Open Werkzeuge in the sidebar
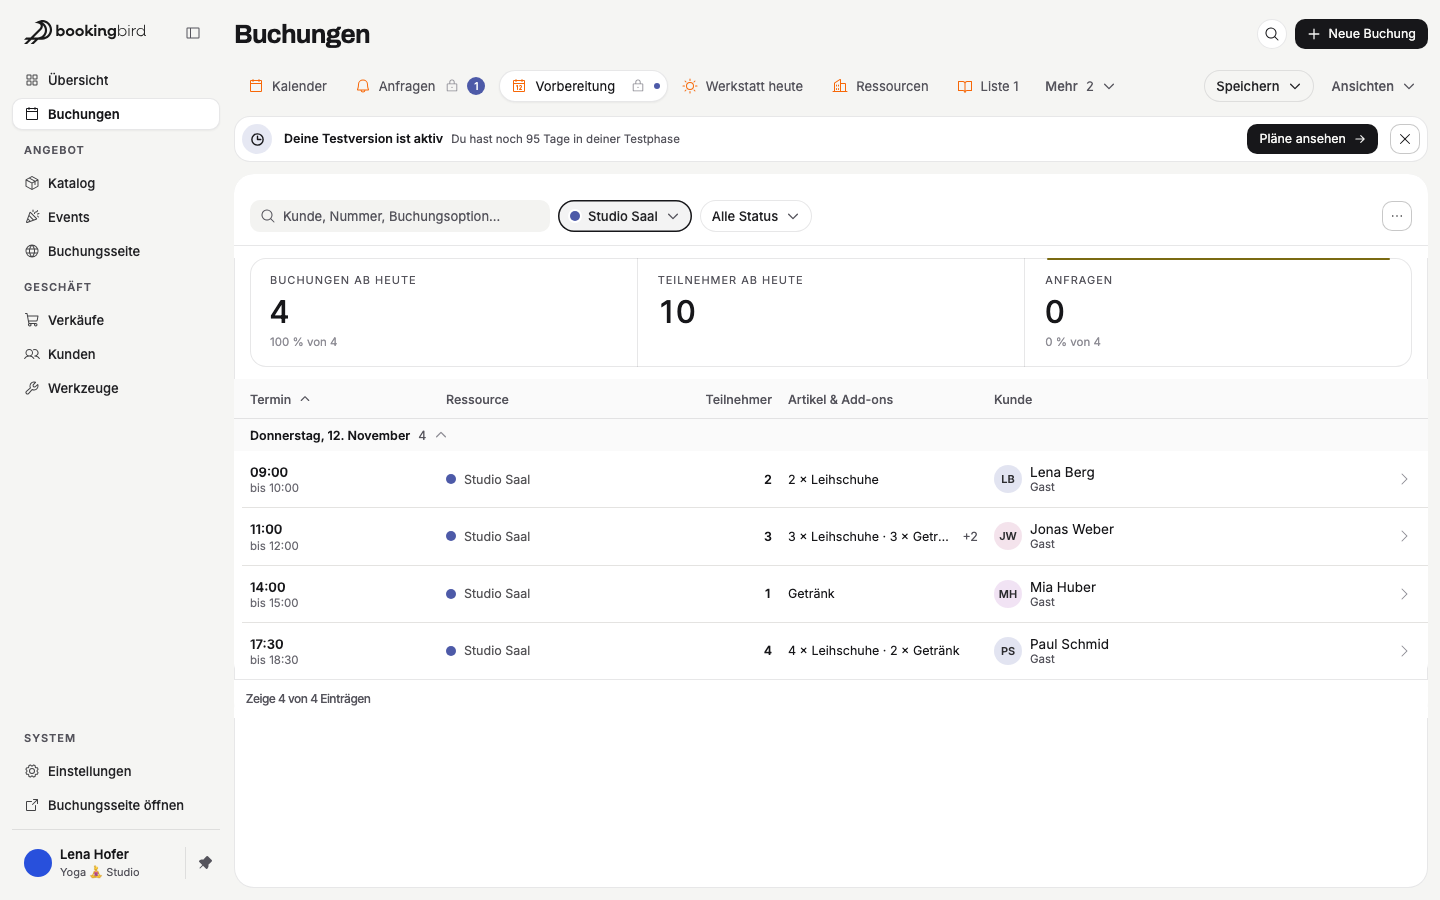Image resolution: width=1440 pixels, height=900 pixels. pos(116,388)
